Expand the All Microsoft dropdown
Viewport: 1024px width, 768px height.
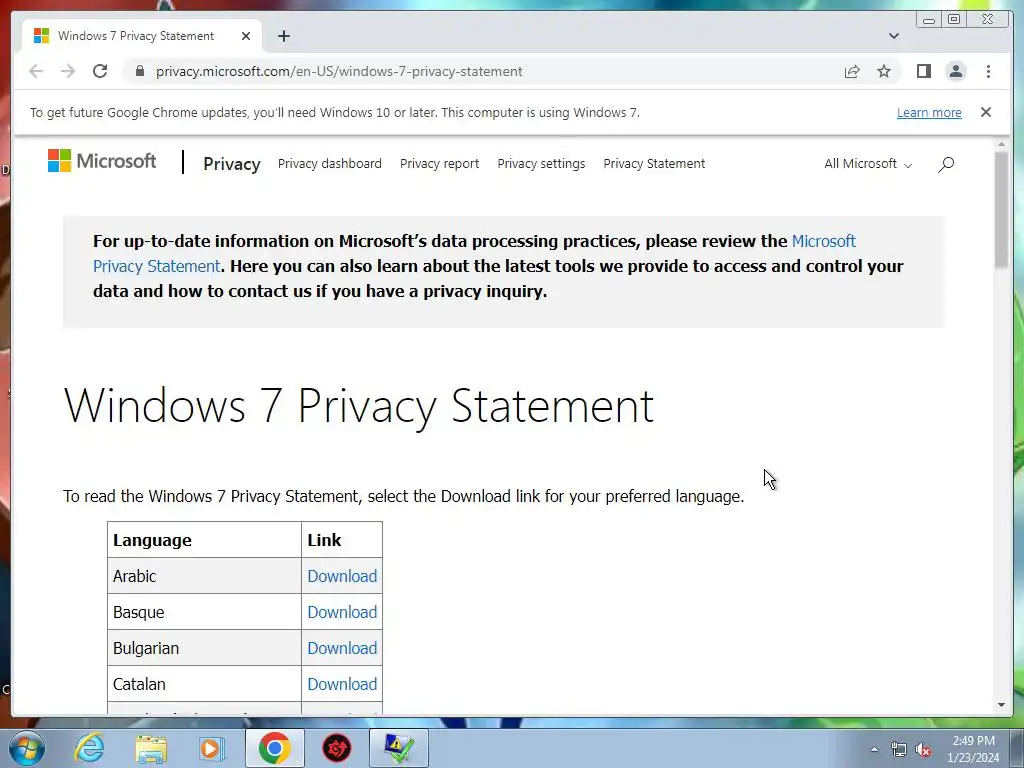tap(868, 164)
